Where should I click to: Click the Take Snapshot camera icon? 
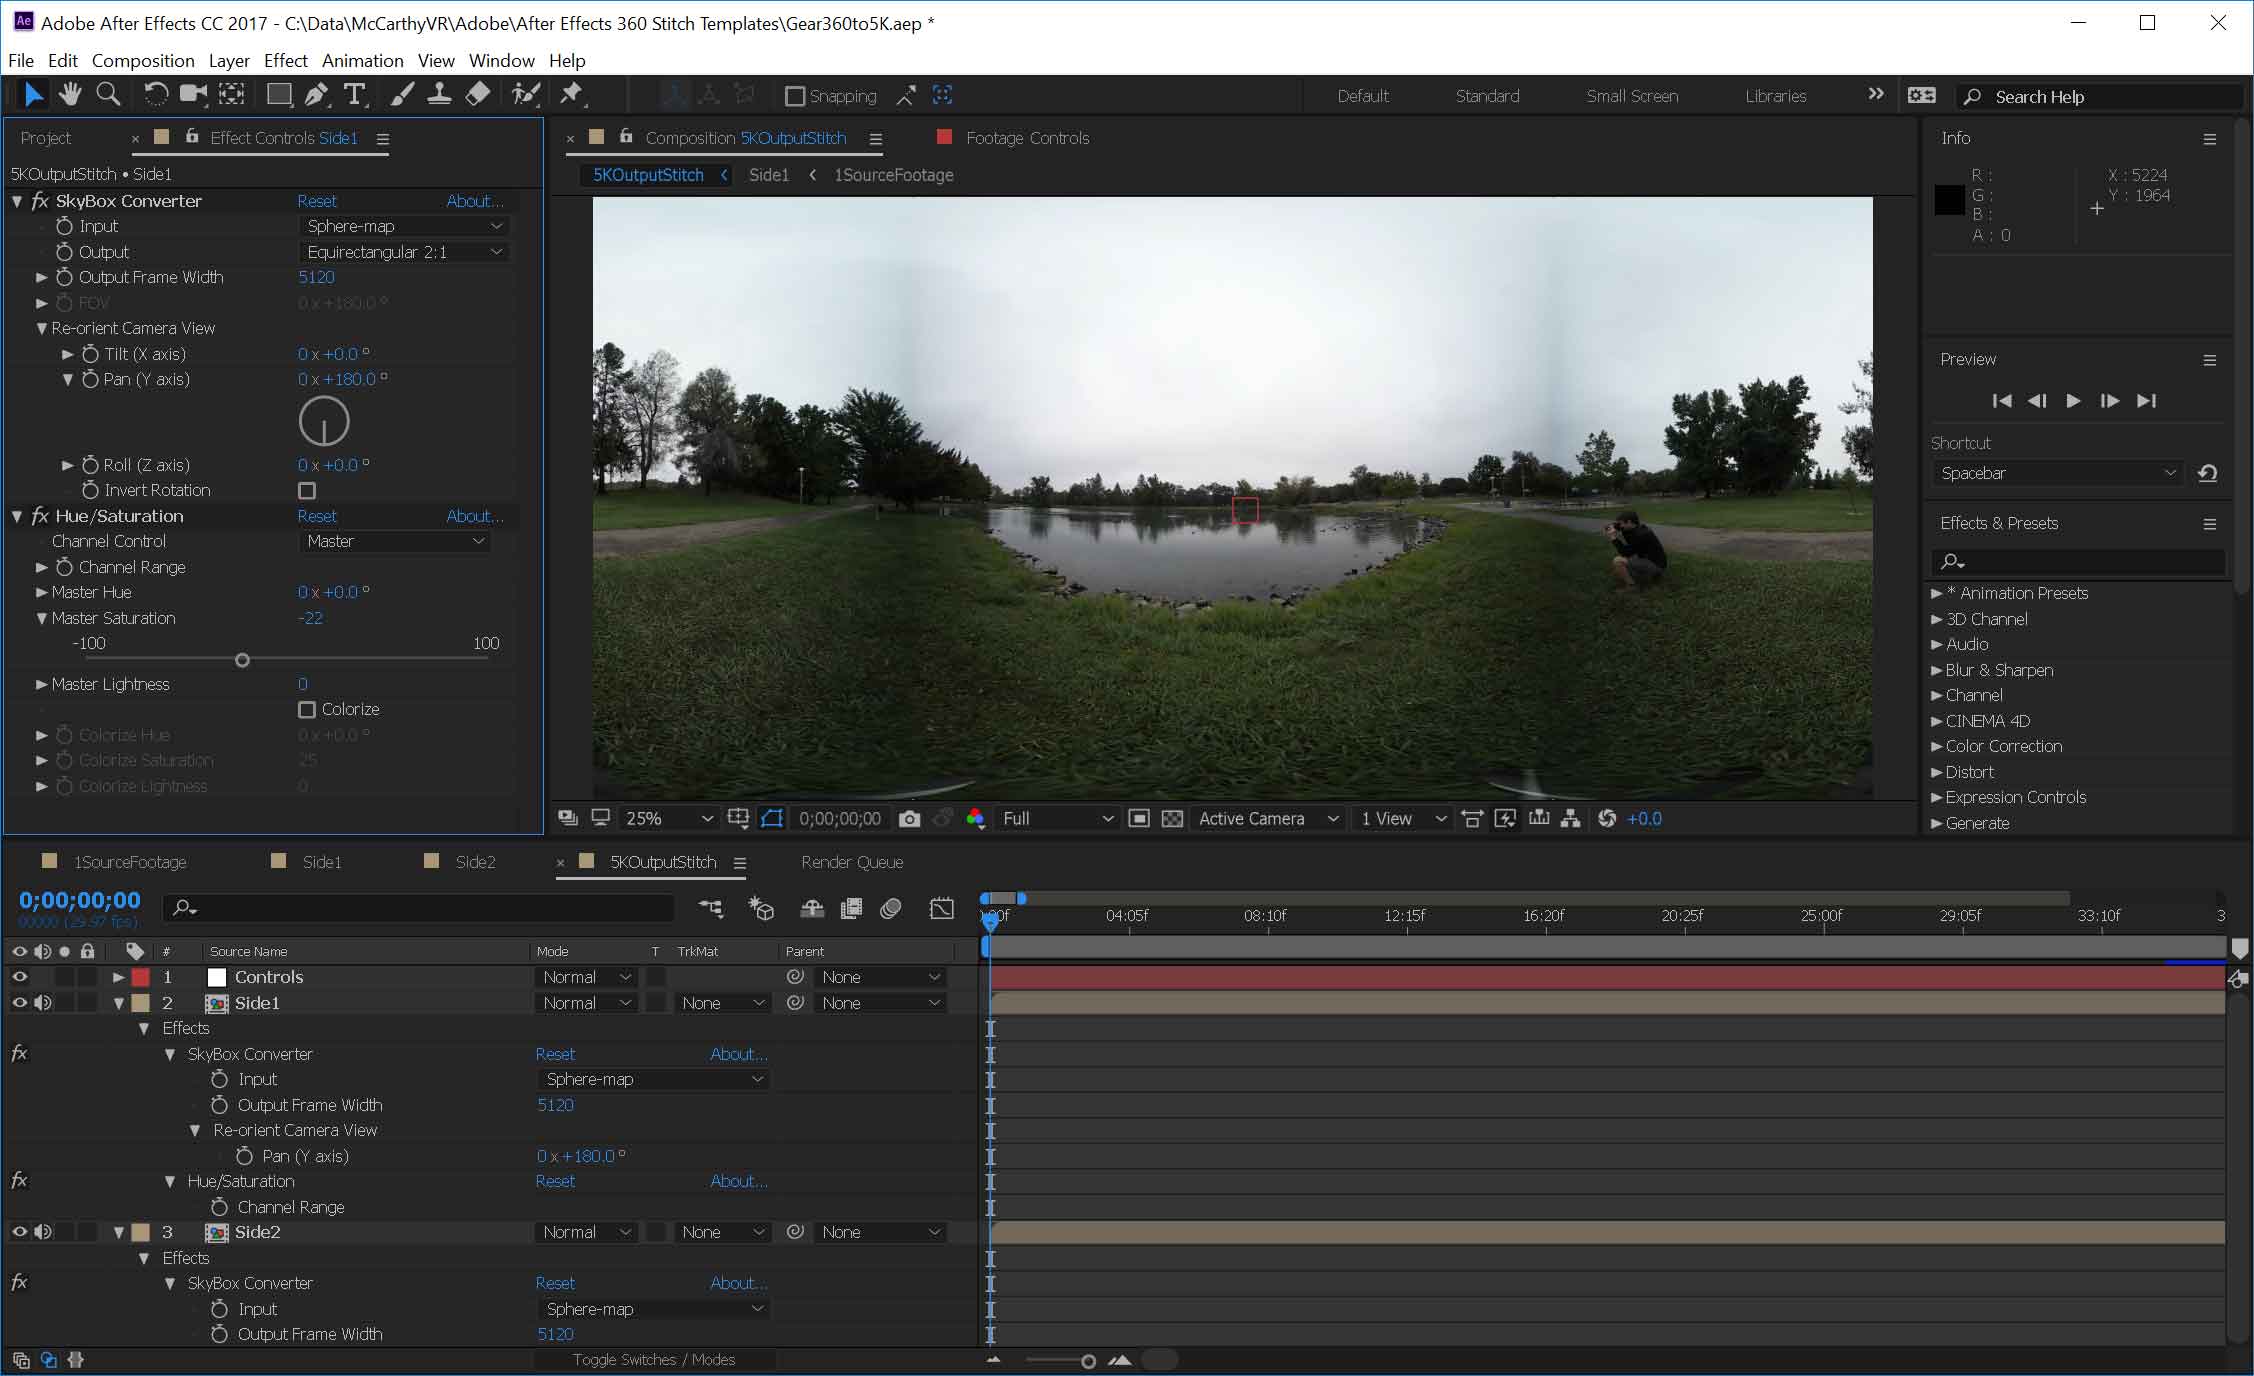909,819
